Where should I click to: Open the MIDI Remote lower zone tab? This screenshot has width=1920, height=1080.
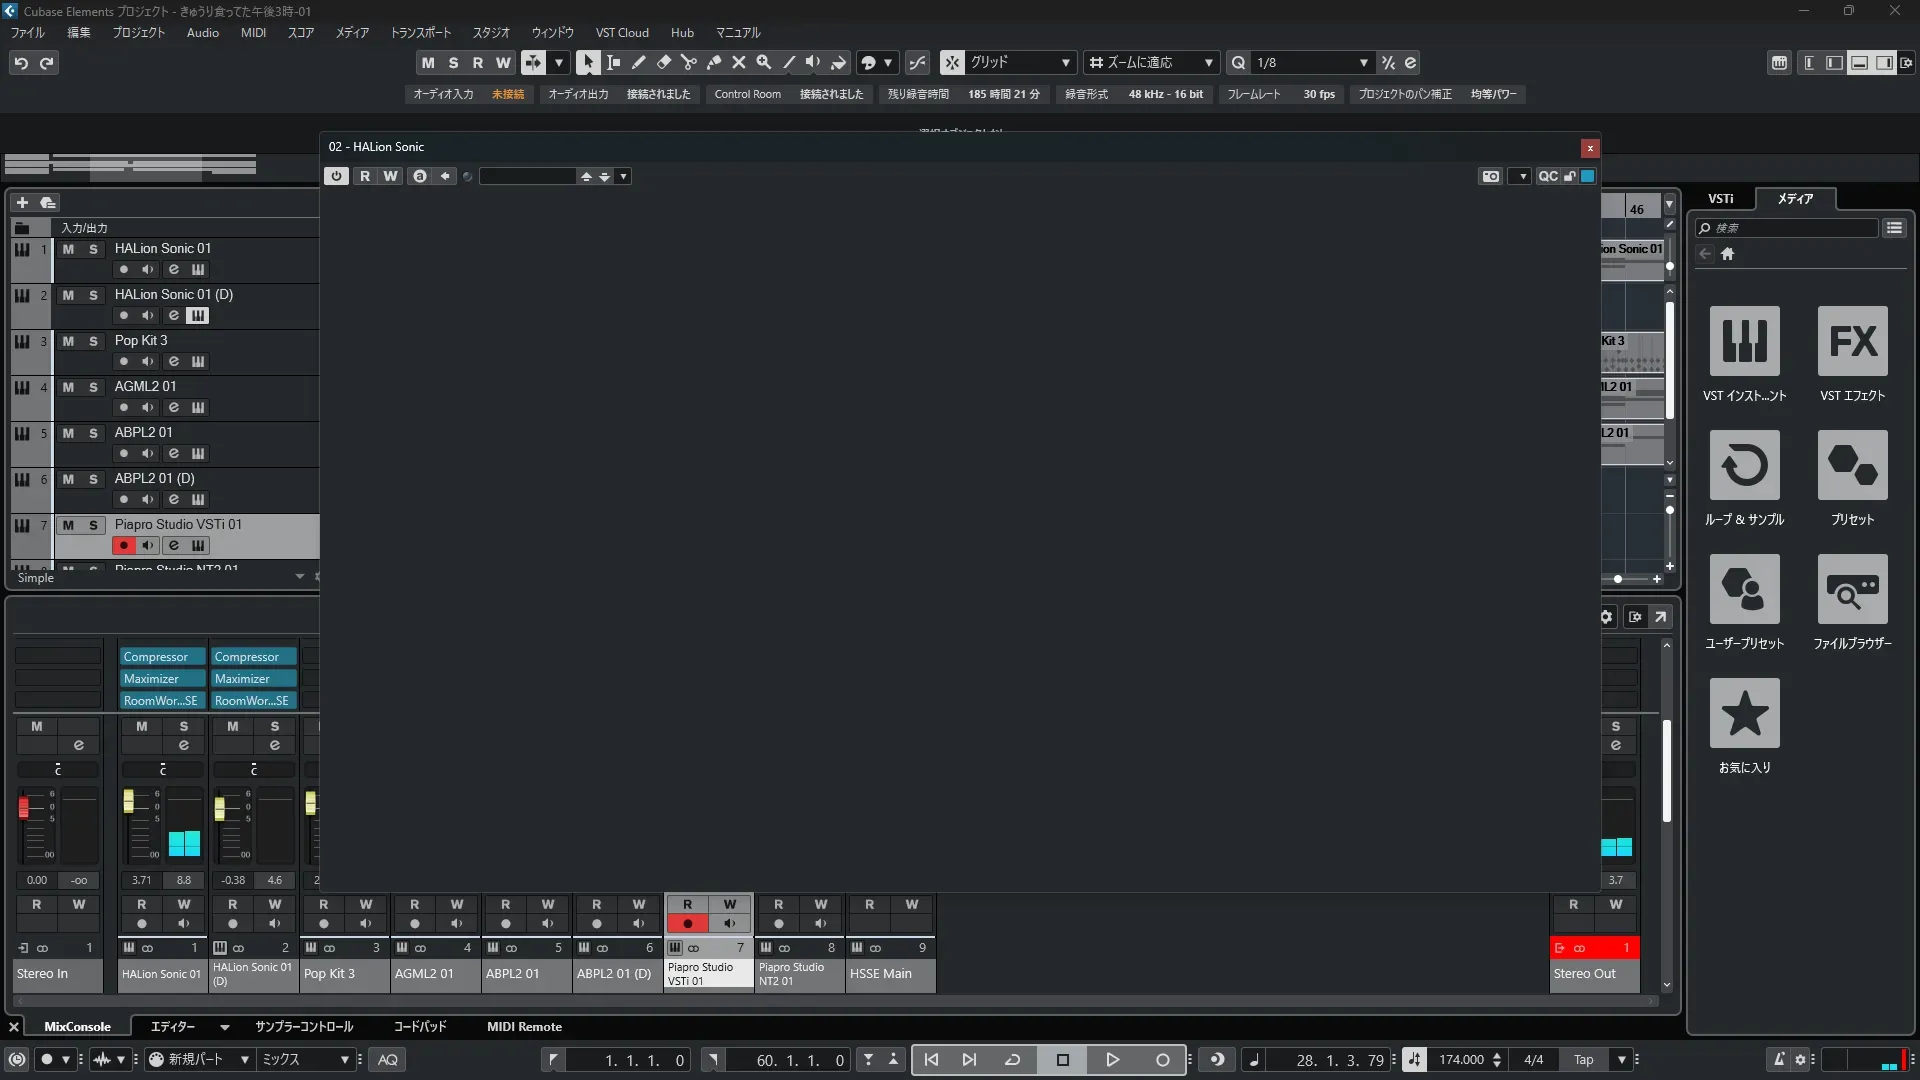point(524,1026)
